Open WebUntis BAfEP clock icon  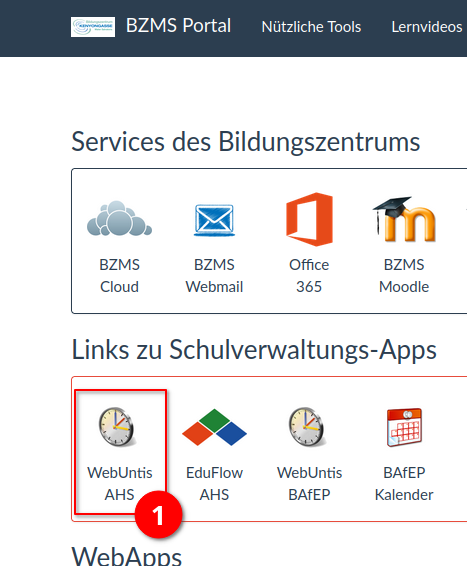point(307,427)
